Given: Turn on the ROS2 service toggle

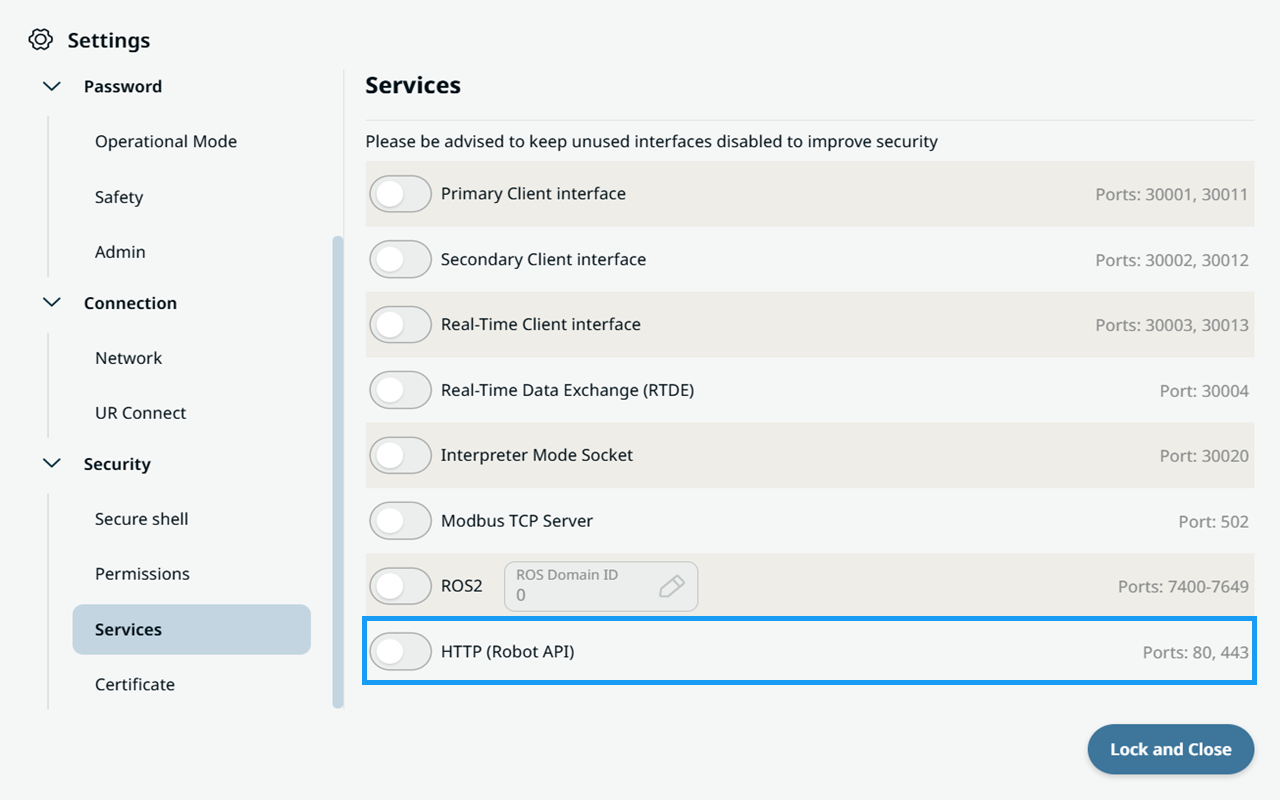Looking at the screenshot, I should (401, 586).
